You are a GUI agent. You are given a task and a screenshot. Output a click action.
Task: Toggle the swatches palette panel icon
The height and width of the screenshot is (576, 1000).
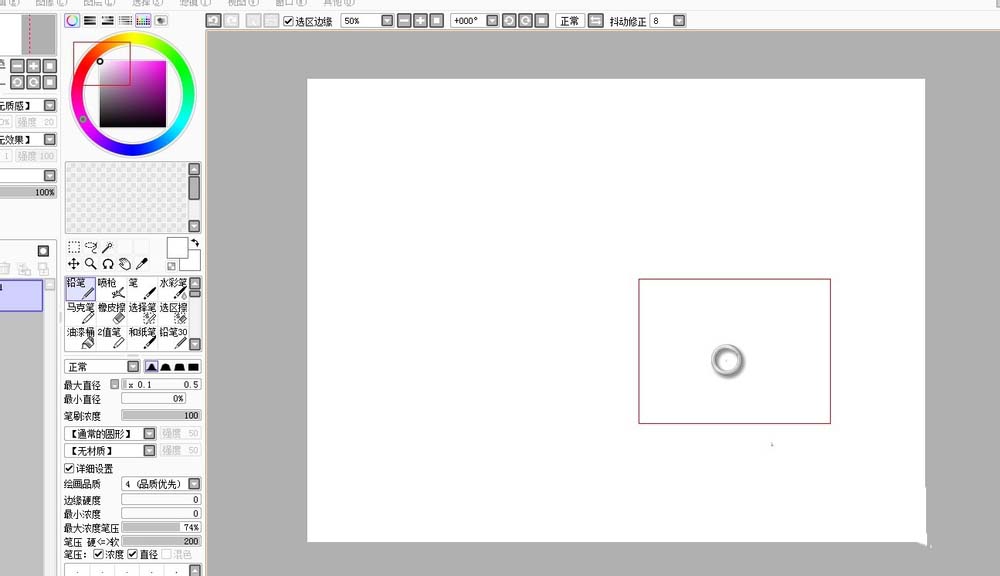[x=143, y=20]
